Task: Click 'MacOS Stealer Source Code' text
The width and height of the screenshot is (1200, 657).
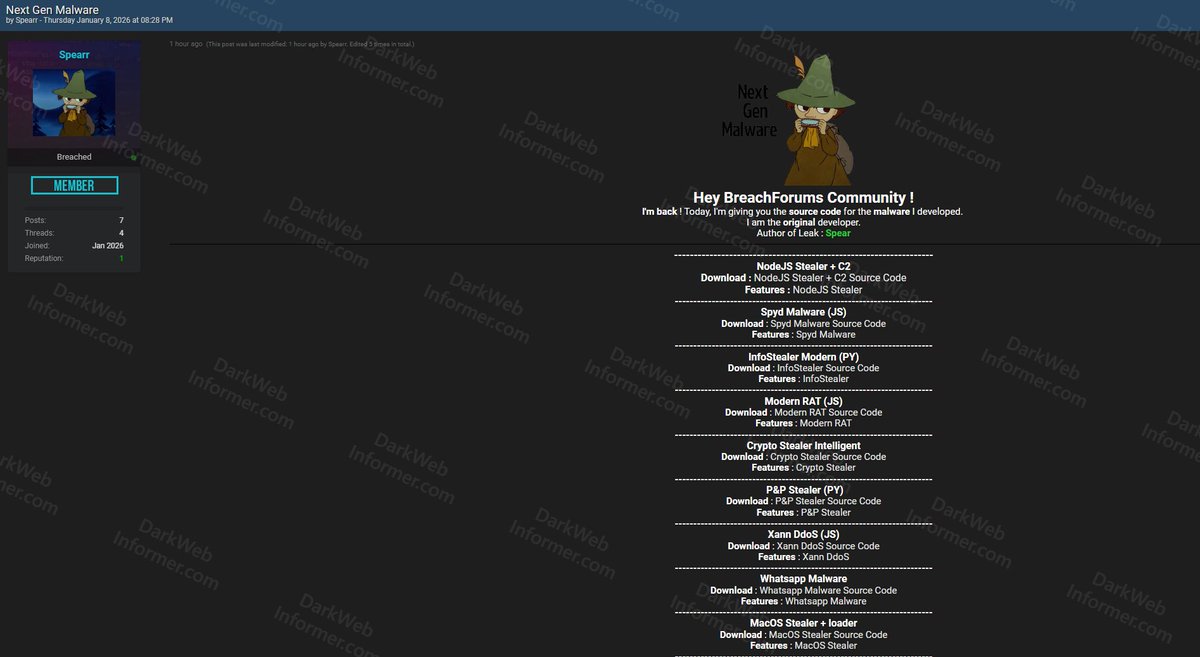Action: pos(828,635)
